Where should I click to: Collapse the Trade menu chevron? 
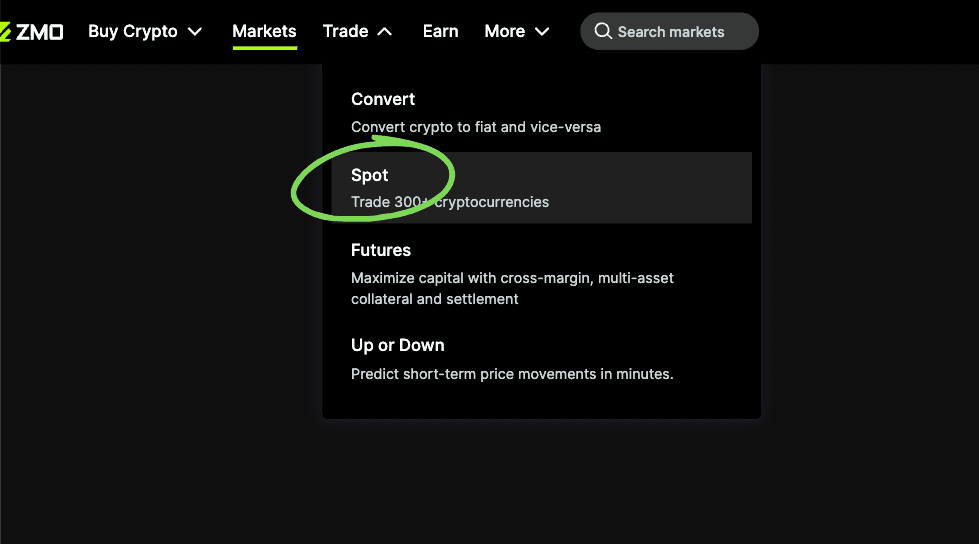pos(385,31)
